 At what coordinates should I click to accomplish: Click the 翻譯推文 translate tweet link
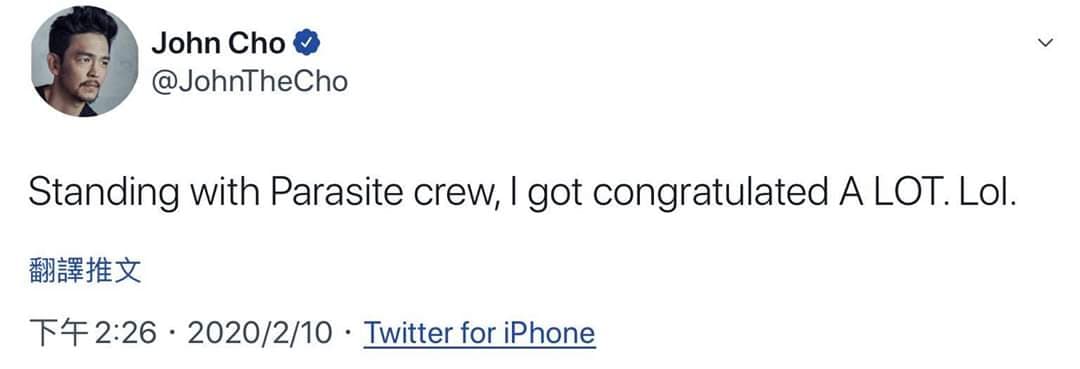coord(85,272)
